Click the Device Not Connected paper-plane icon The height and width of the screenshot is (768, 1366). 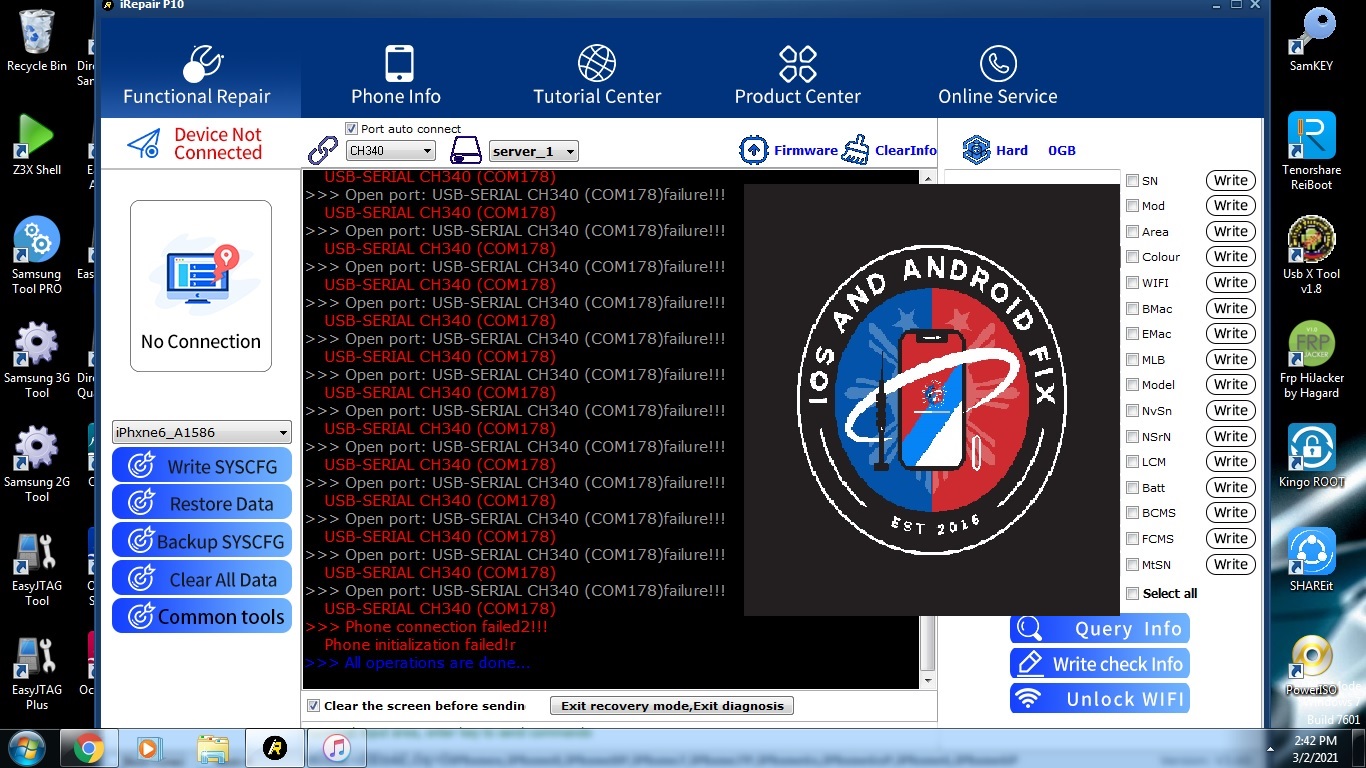click(144, 144)
